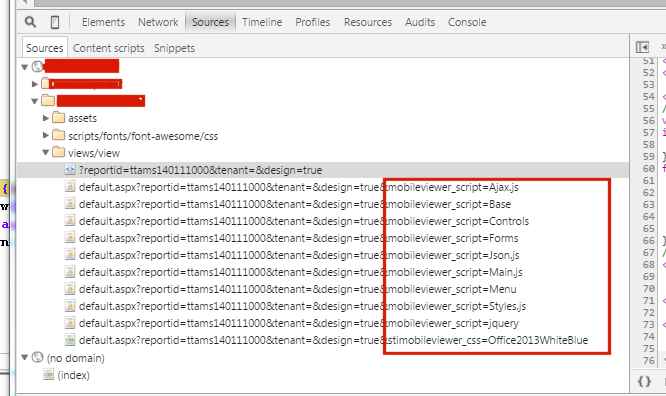666x396 pixels.
Task: Open the Timeline panel
Action: click(x=262, y=22)
